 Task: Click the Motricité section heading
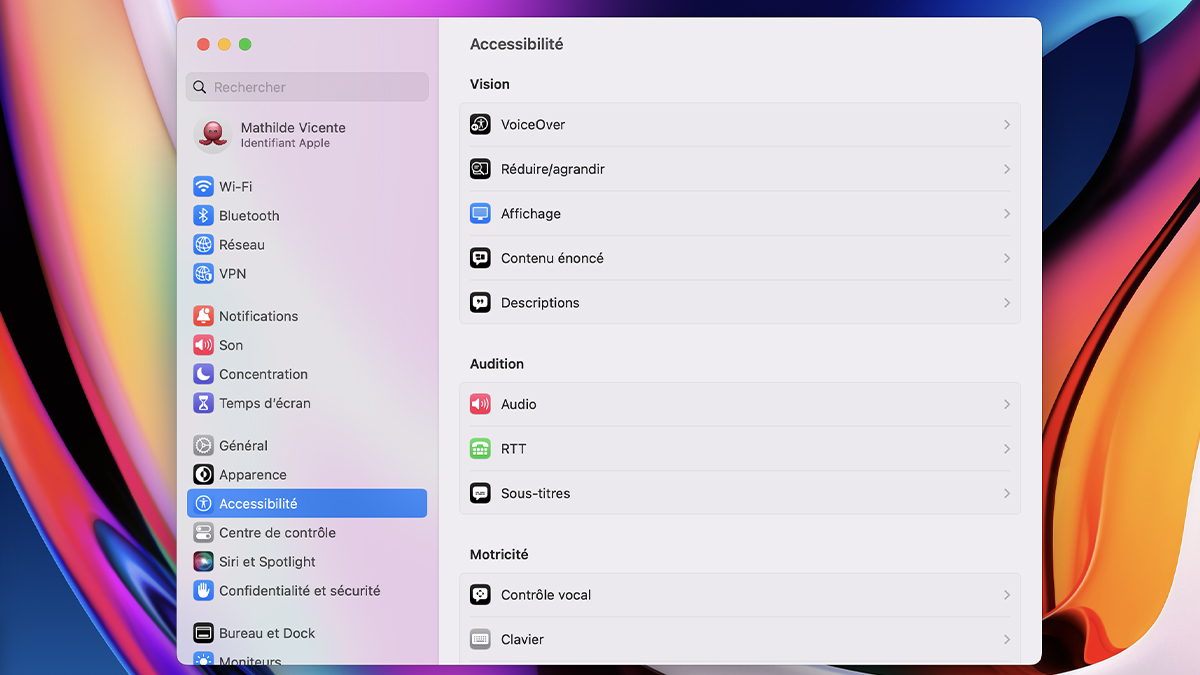click(499, 554)
